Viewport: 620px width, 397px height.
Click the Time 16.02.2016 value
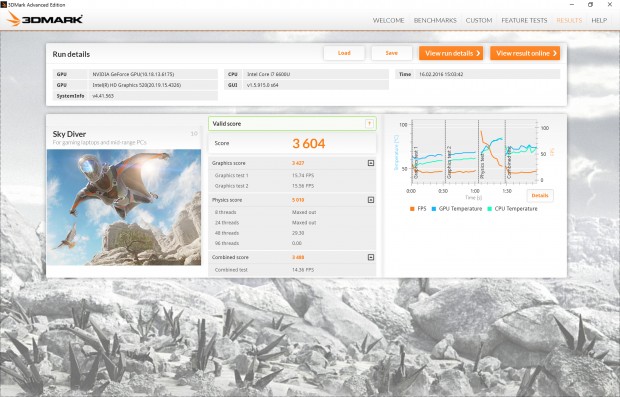(441, 74)
